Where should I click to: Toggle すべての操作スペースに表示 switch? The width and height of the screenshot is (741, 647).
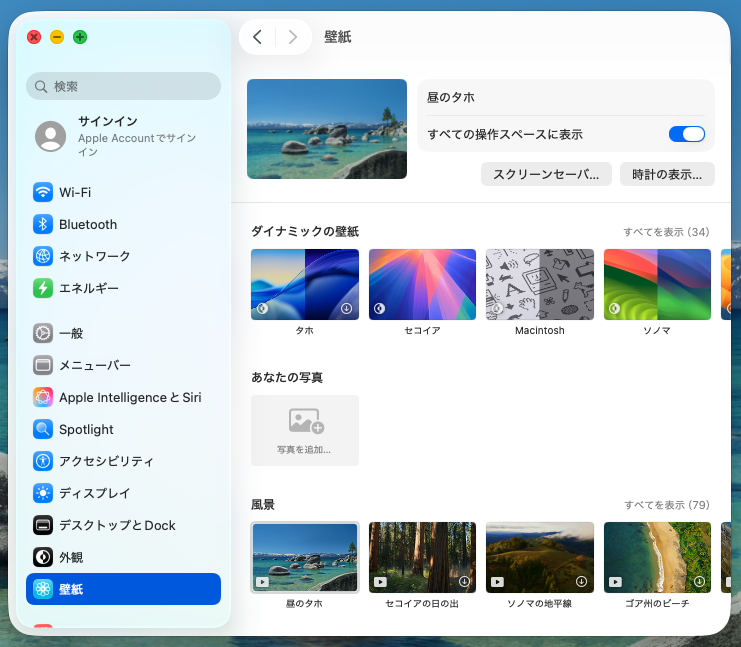coord(686,134)
